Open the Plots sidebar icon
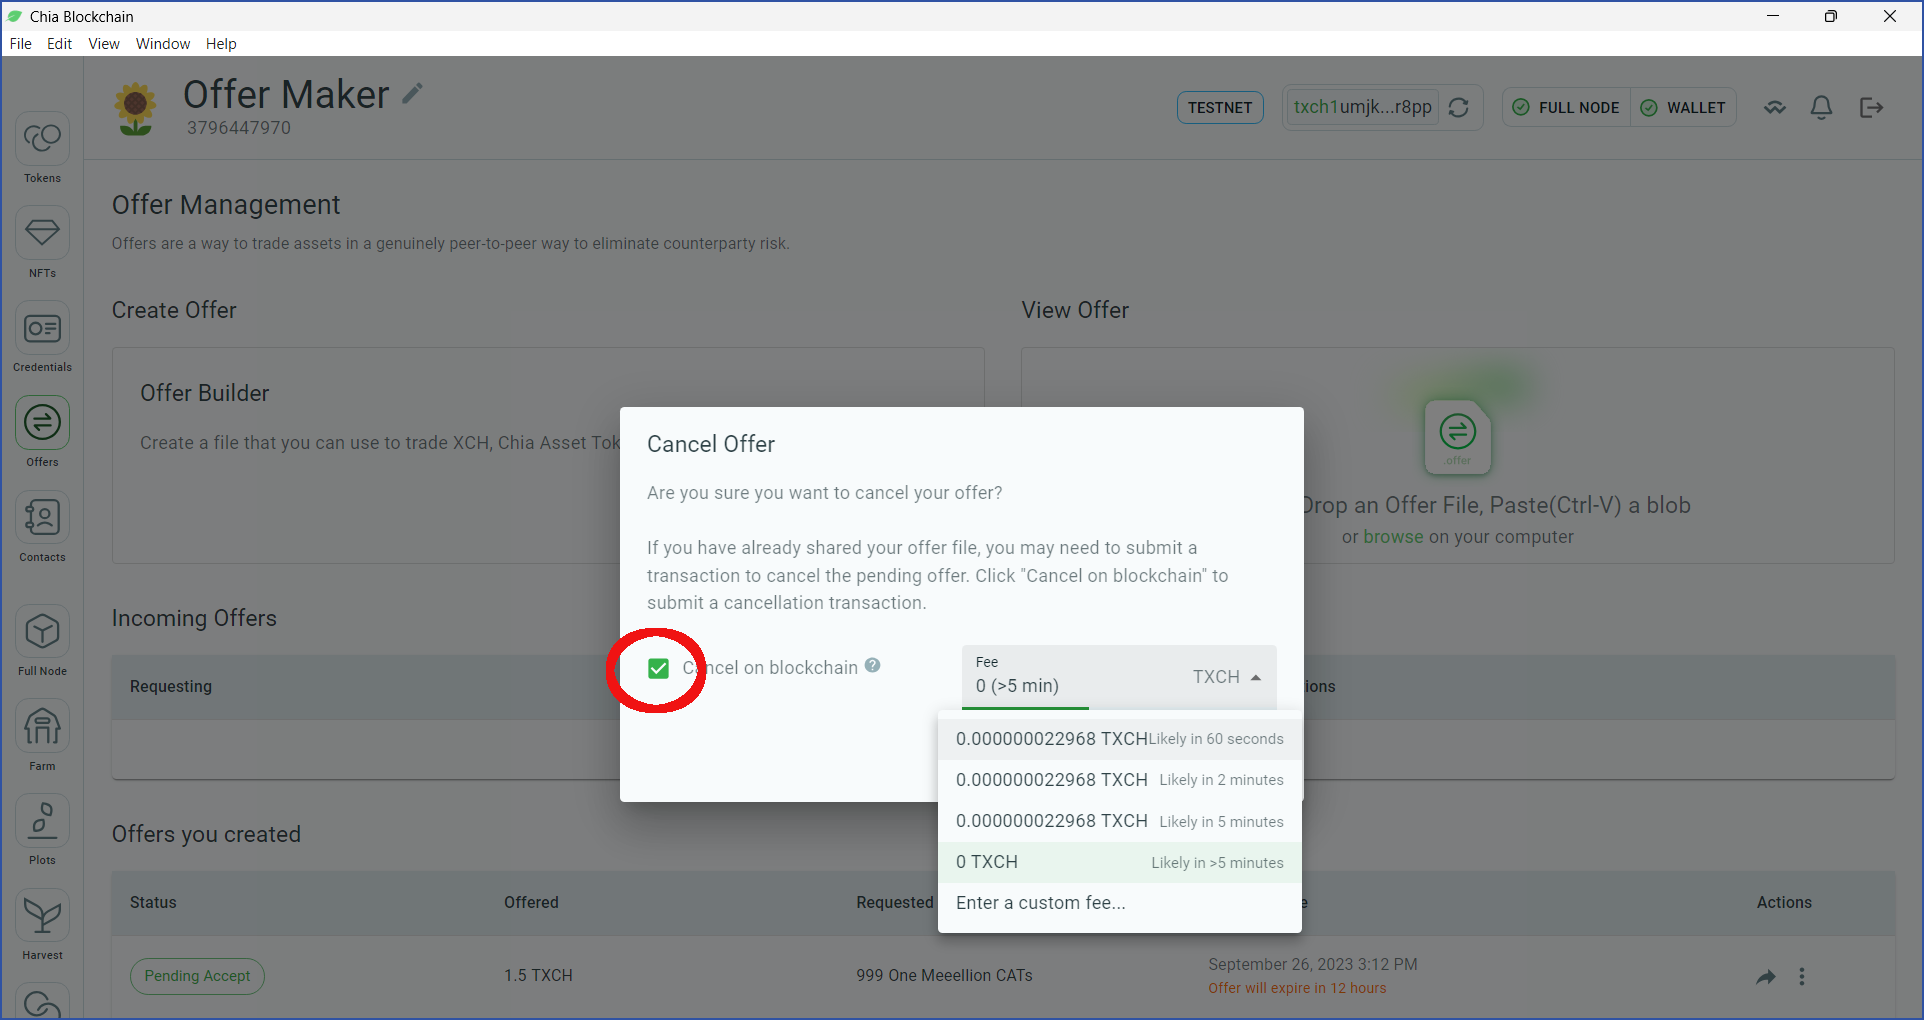This screenshot has width=1924, height=1020. [x=42, y=820]
